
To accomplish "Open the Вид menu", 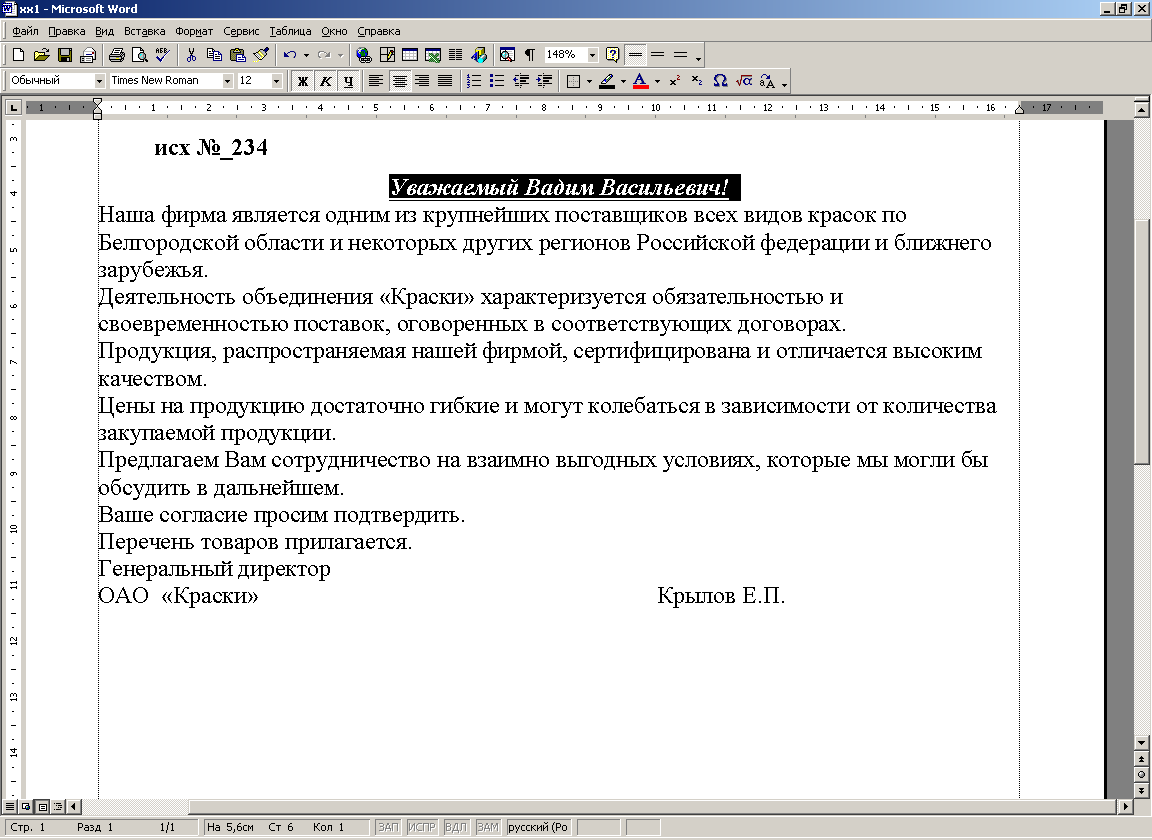I will [x=104, y=31].
